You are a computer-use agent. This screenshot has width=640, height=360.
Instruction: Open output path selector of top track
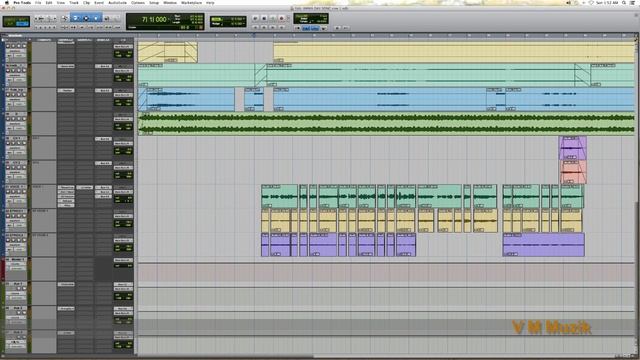click(123, 47)
